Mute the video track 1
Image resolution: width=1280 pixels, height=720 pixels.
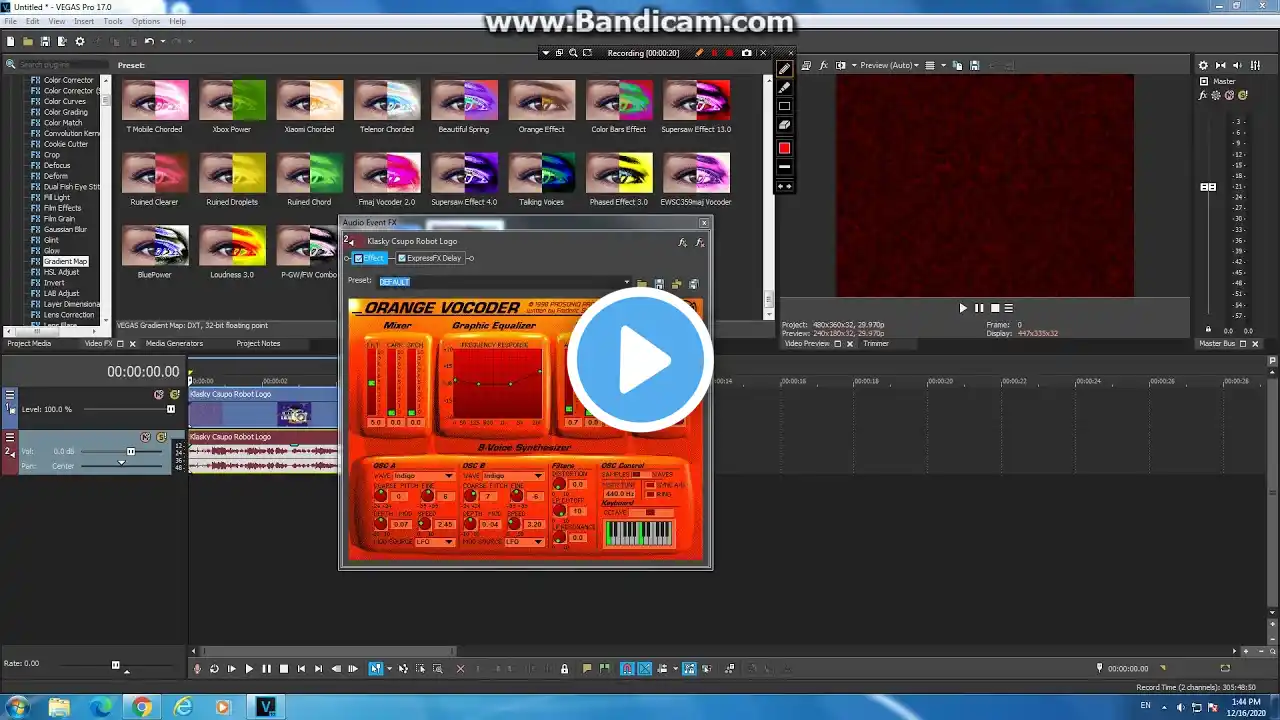tap(158, 394)
